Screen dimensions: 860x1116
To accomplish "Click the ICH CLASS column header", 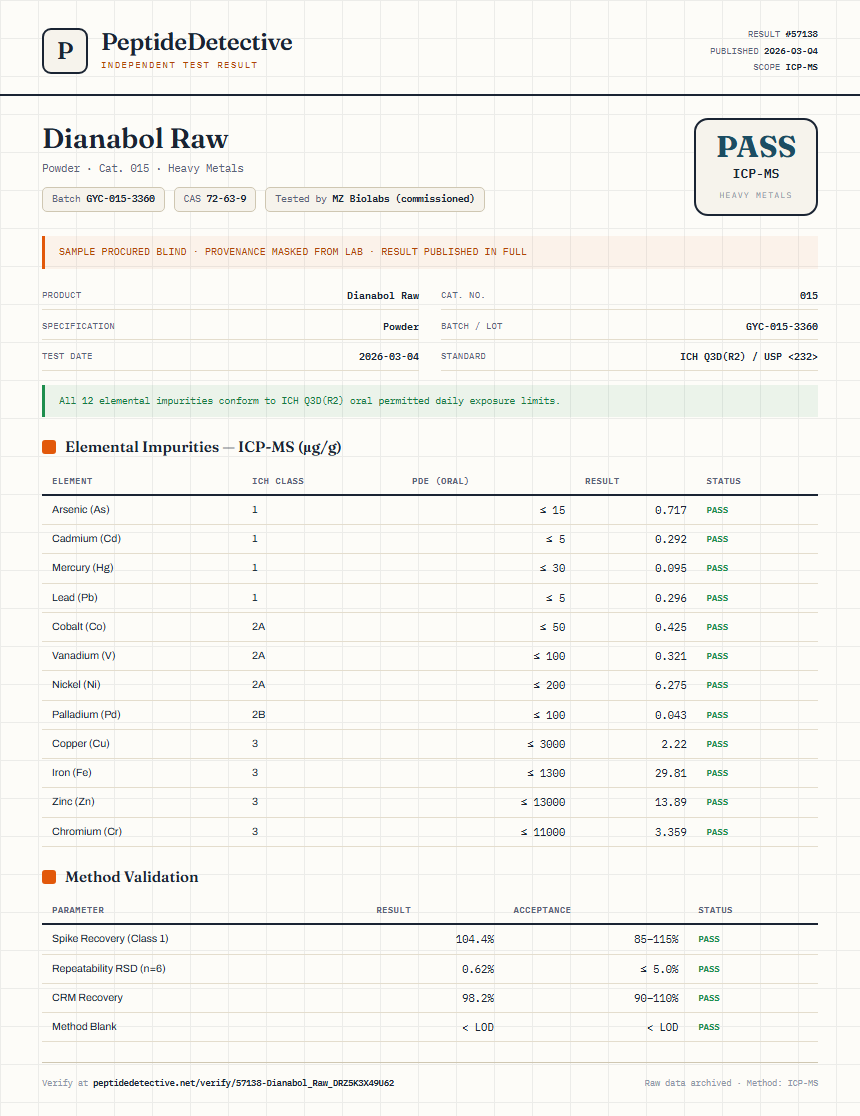I will tap(278, 481).
